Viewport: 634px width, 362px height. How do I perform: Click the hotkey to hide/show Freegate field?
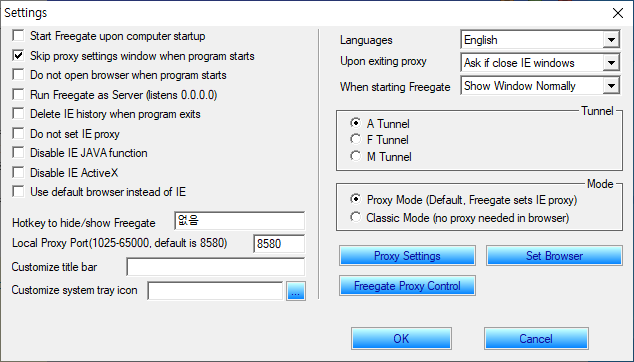(239, 221)
